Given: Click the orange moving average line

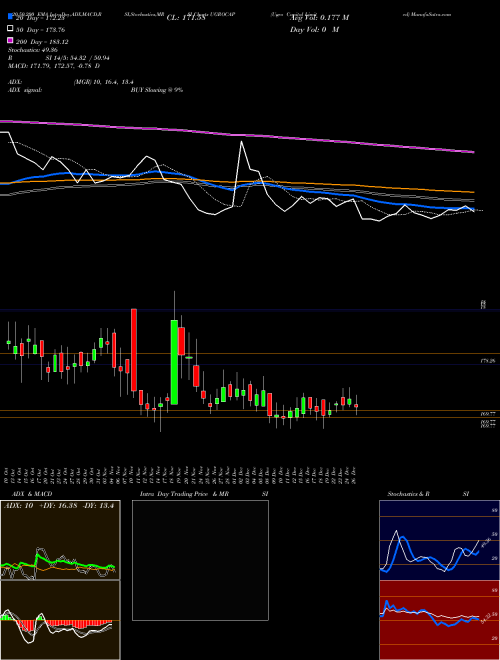Looking at the screenshot, I should coord(237,182).
